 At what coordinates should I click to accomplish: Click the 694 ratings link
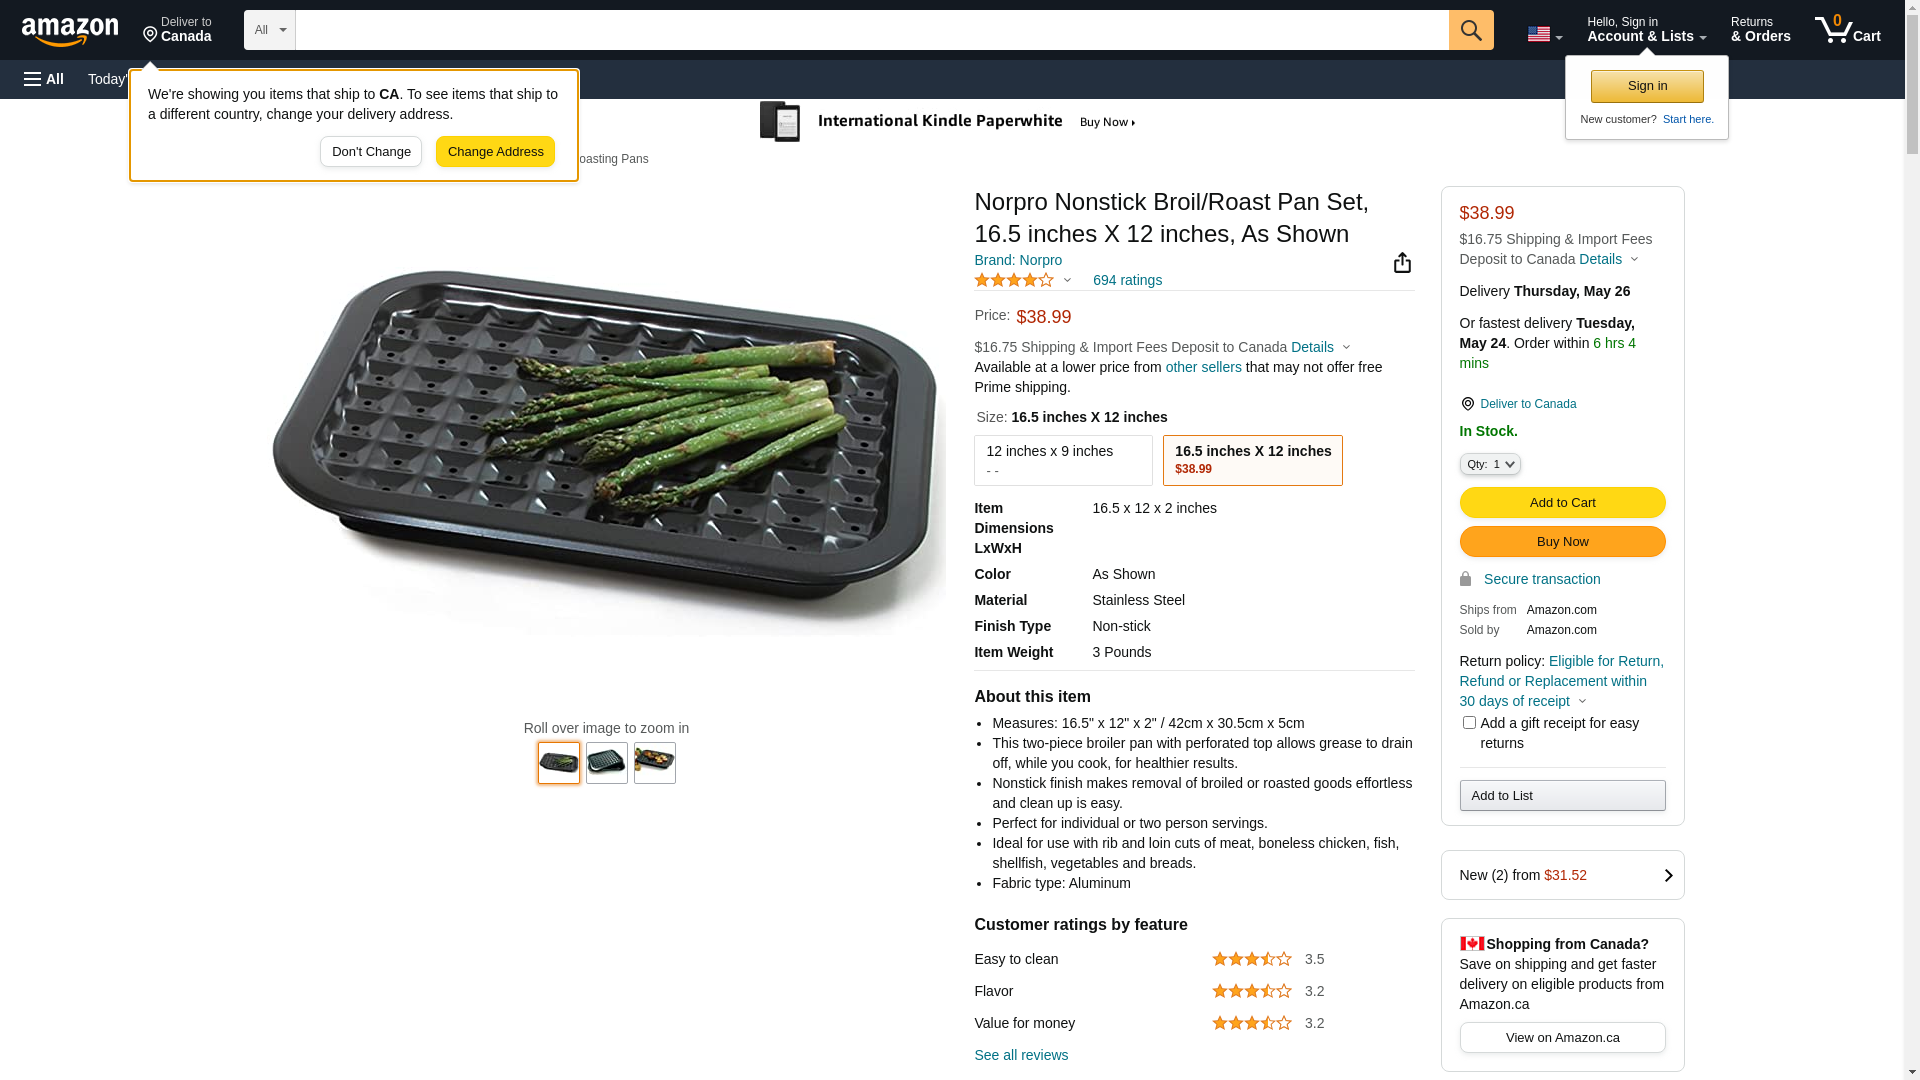coord(1127,281)
